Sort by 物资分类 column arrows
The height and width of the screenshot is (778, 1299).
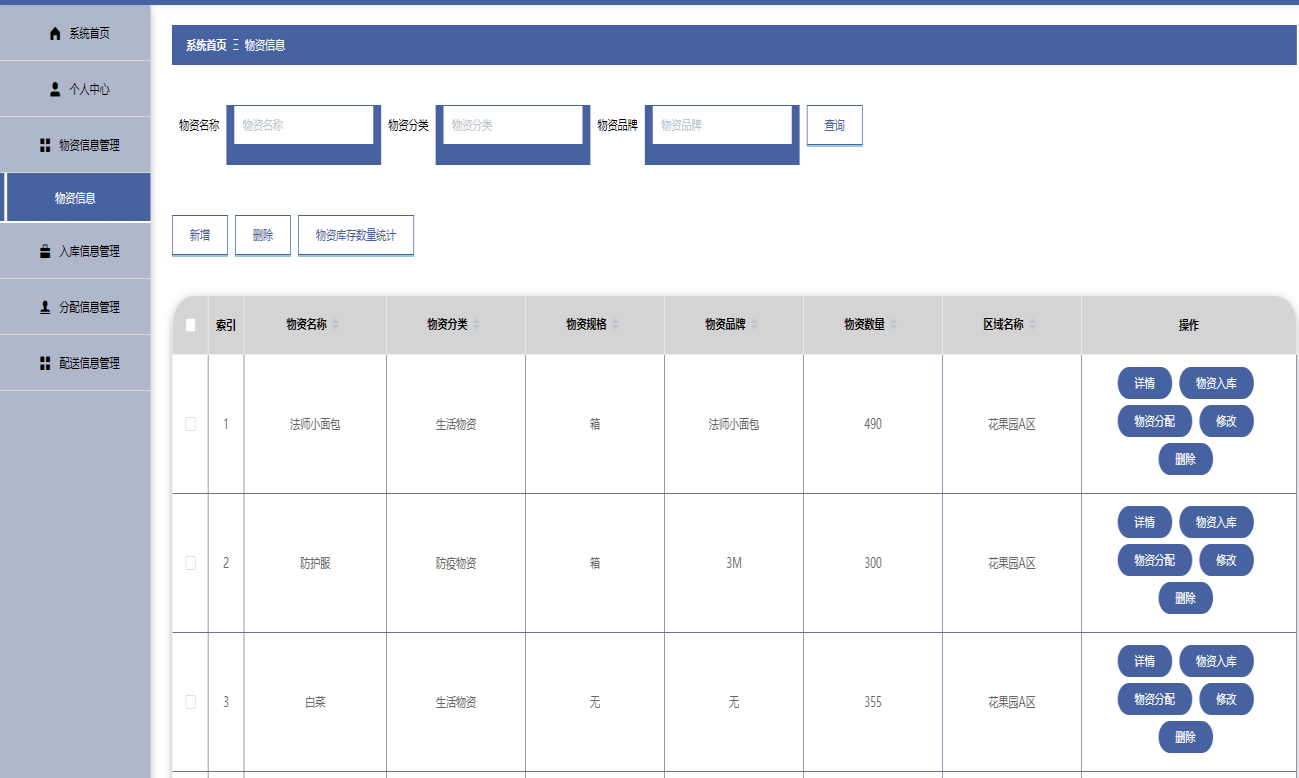coord(476,325)
